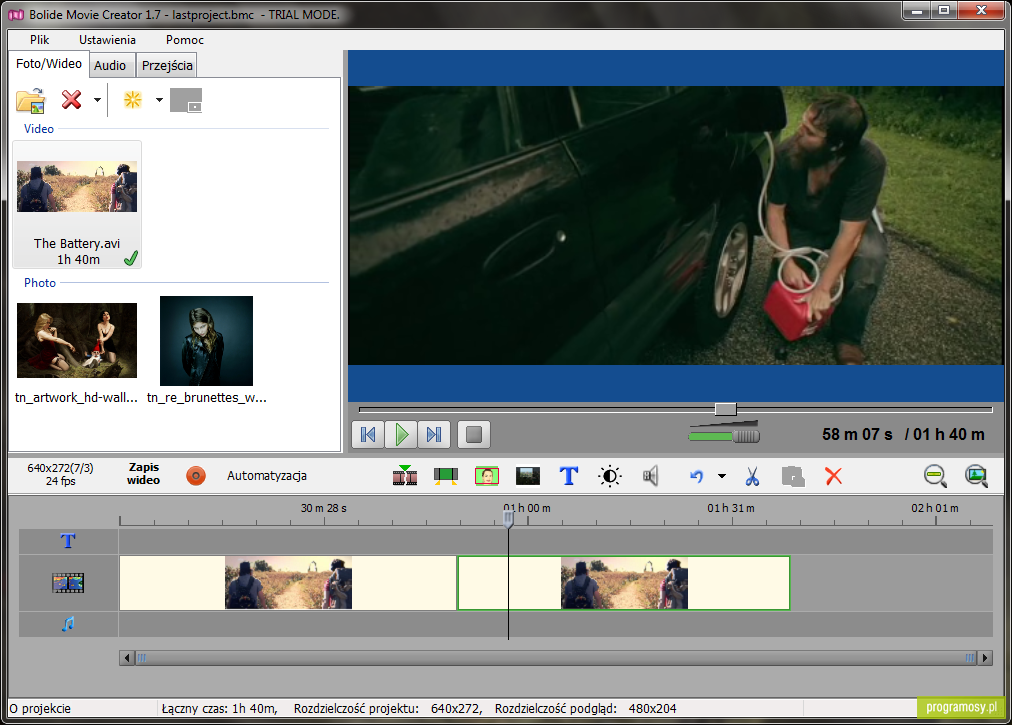Jump to previous frame in preview

[368, 434]
